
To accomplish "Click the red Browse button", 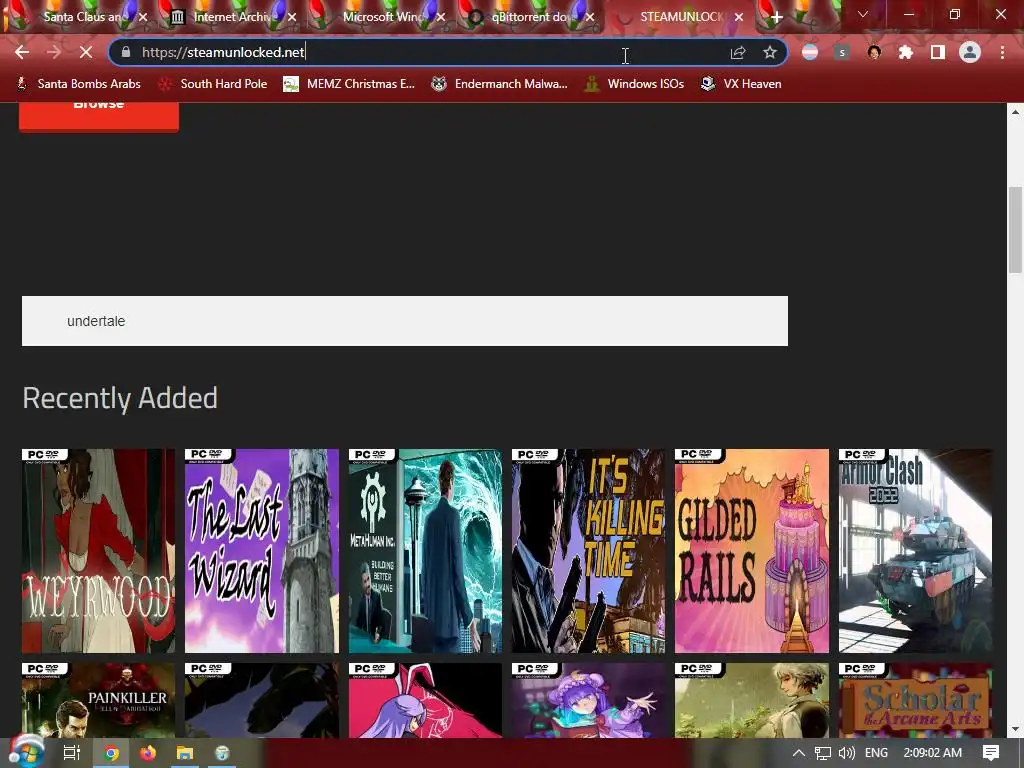I will (99, 116).
